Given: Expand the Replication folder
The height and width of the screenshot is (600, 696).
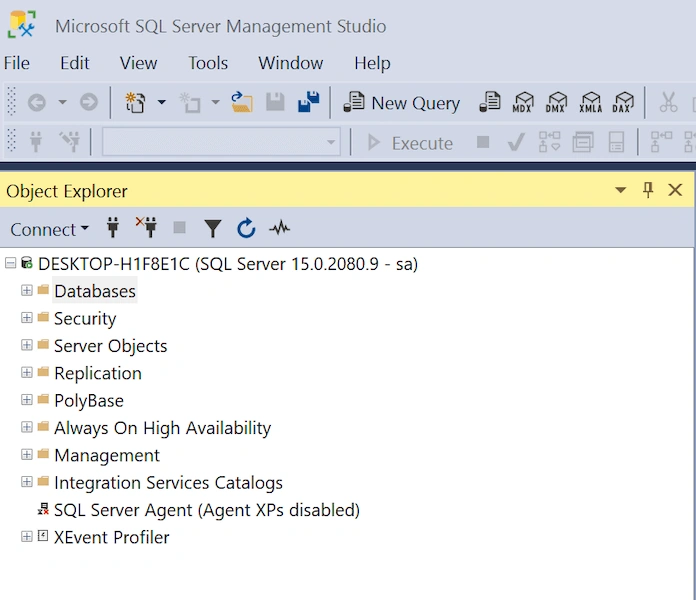Looking at the screenshot, I should point(27,372).
